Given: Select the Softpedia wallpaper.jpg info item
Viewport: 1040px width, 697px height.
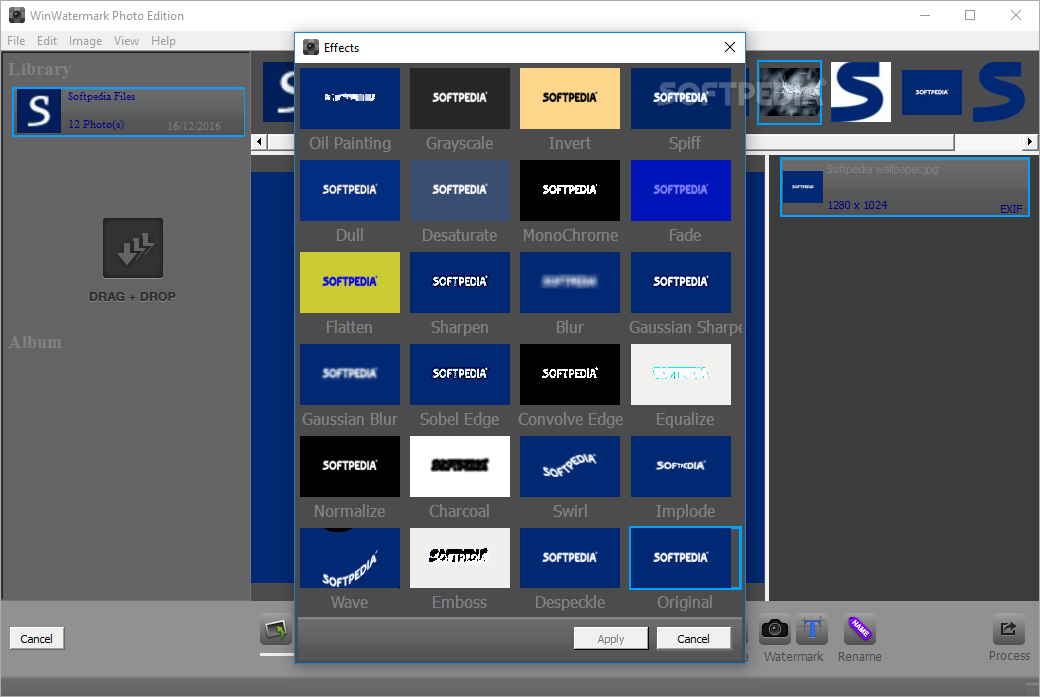Looking at the screenshot, I should (905, 187).
